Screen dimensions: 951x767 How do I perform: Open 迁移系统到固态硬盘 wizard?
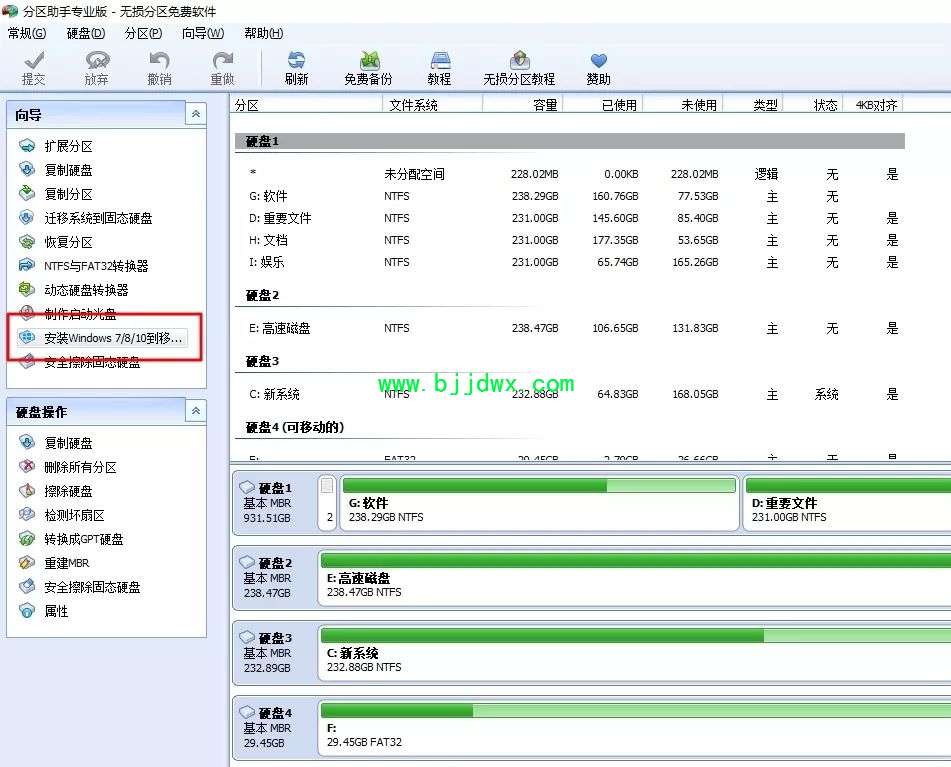(x=86, y=218)
